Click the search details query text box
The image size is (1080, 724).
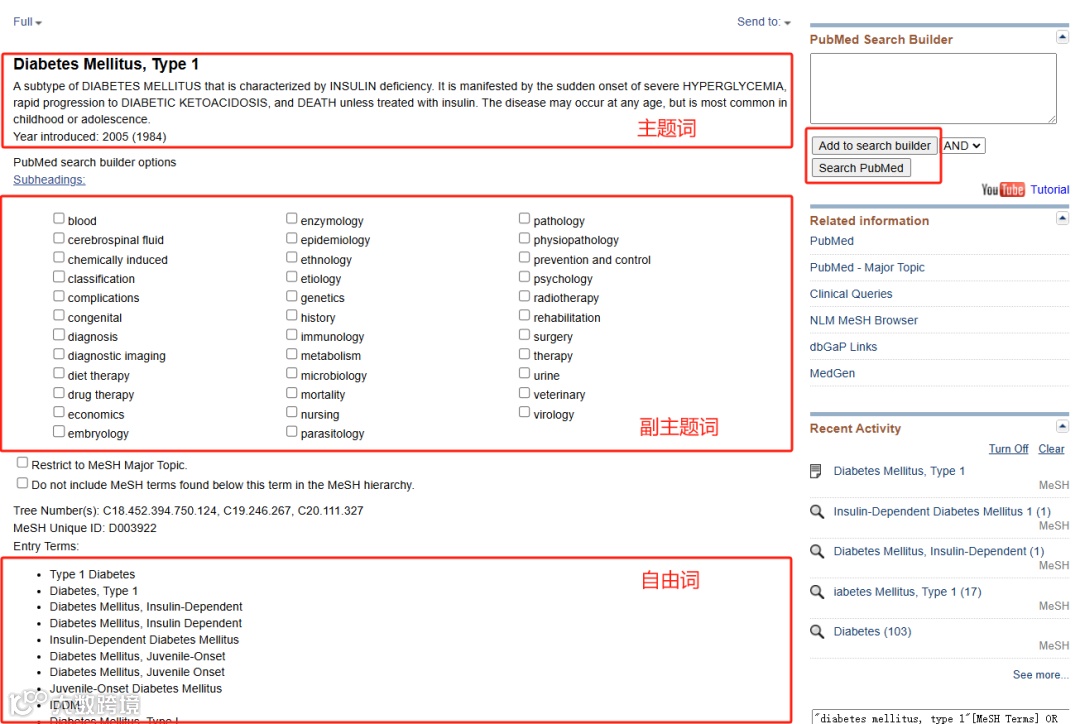940,718
